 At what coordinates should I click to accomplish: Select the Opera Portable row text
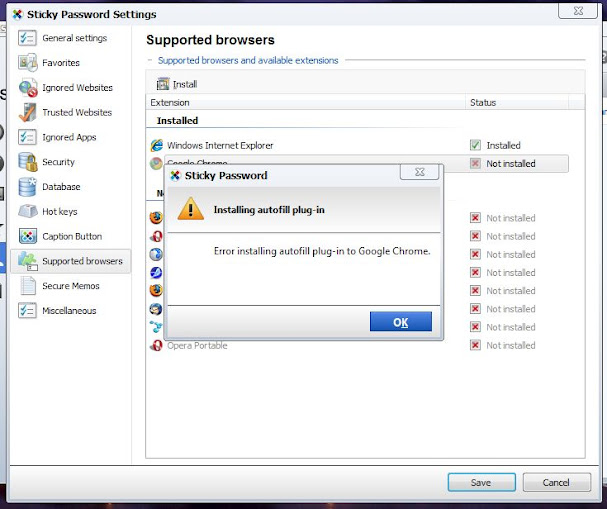point(197,345)
